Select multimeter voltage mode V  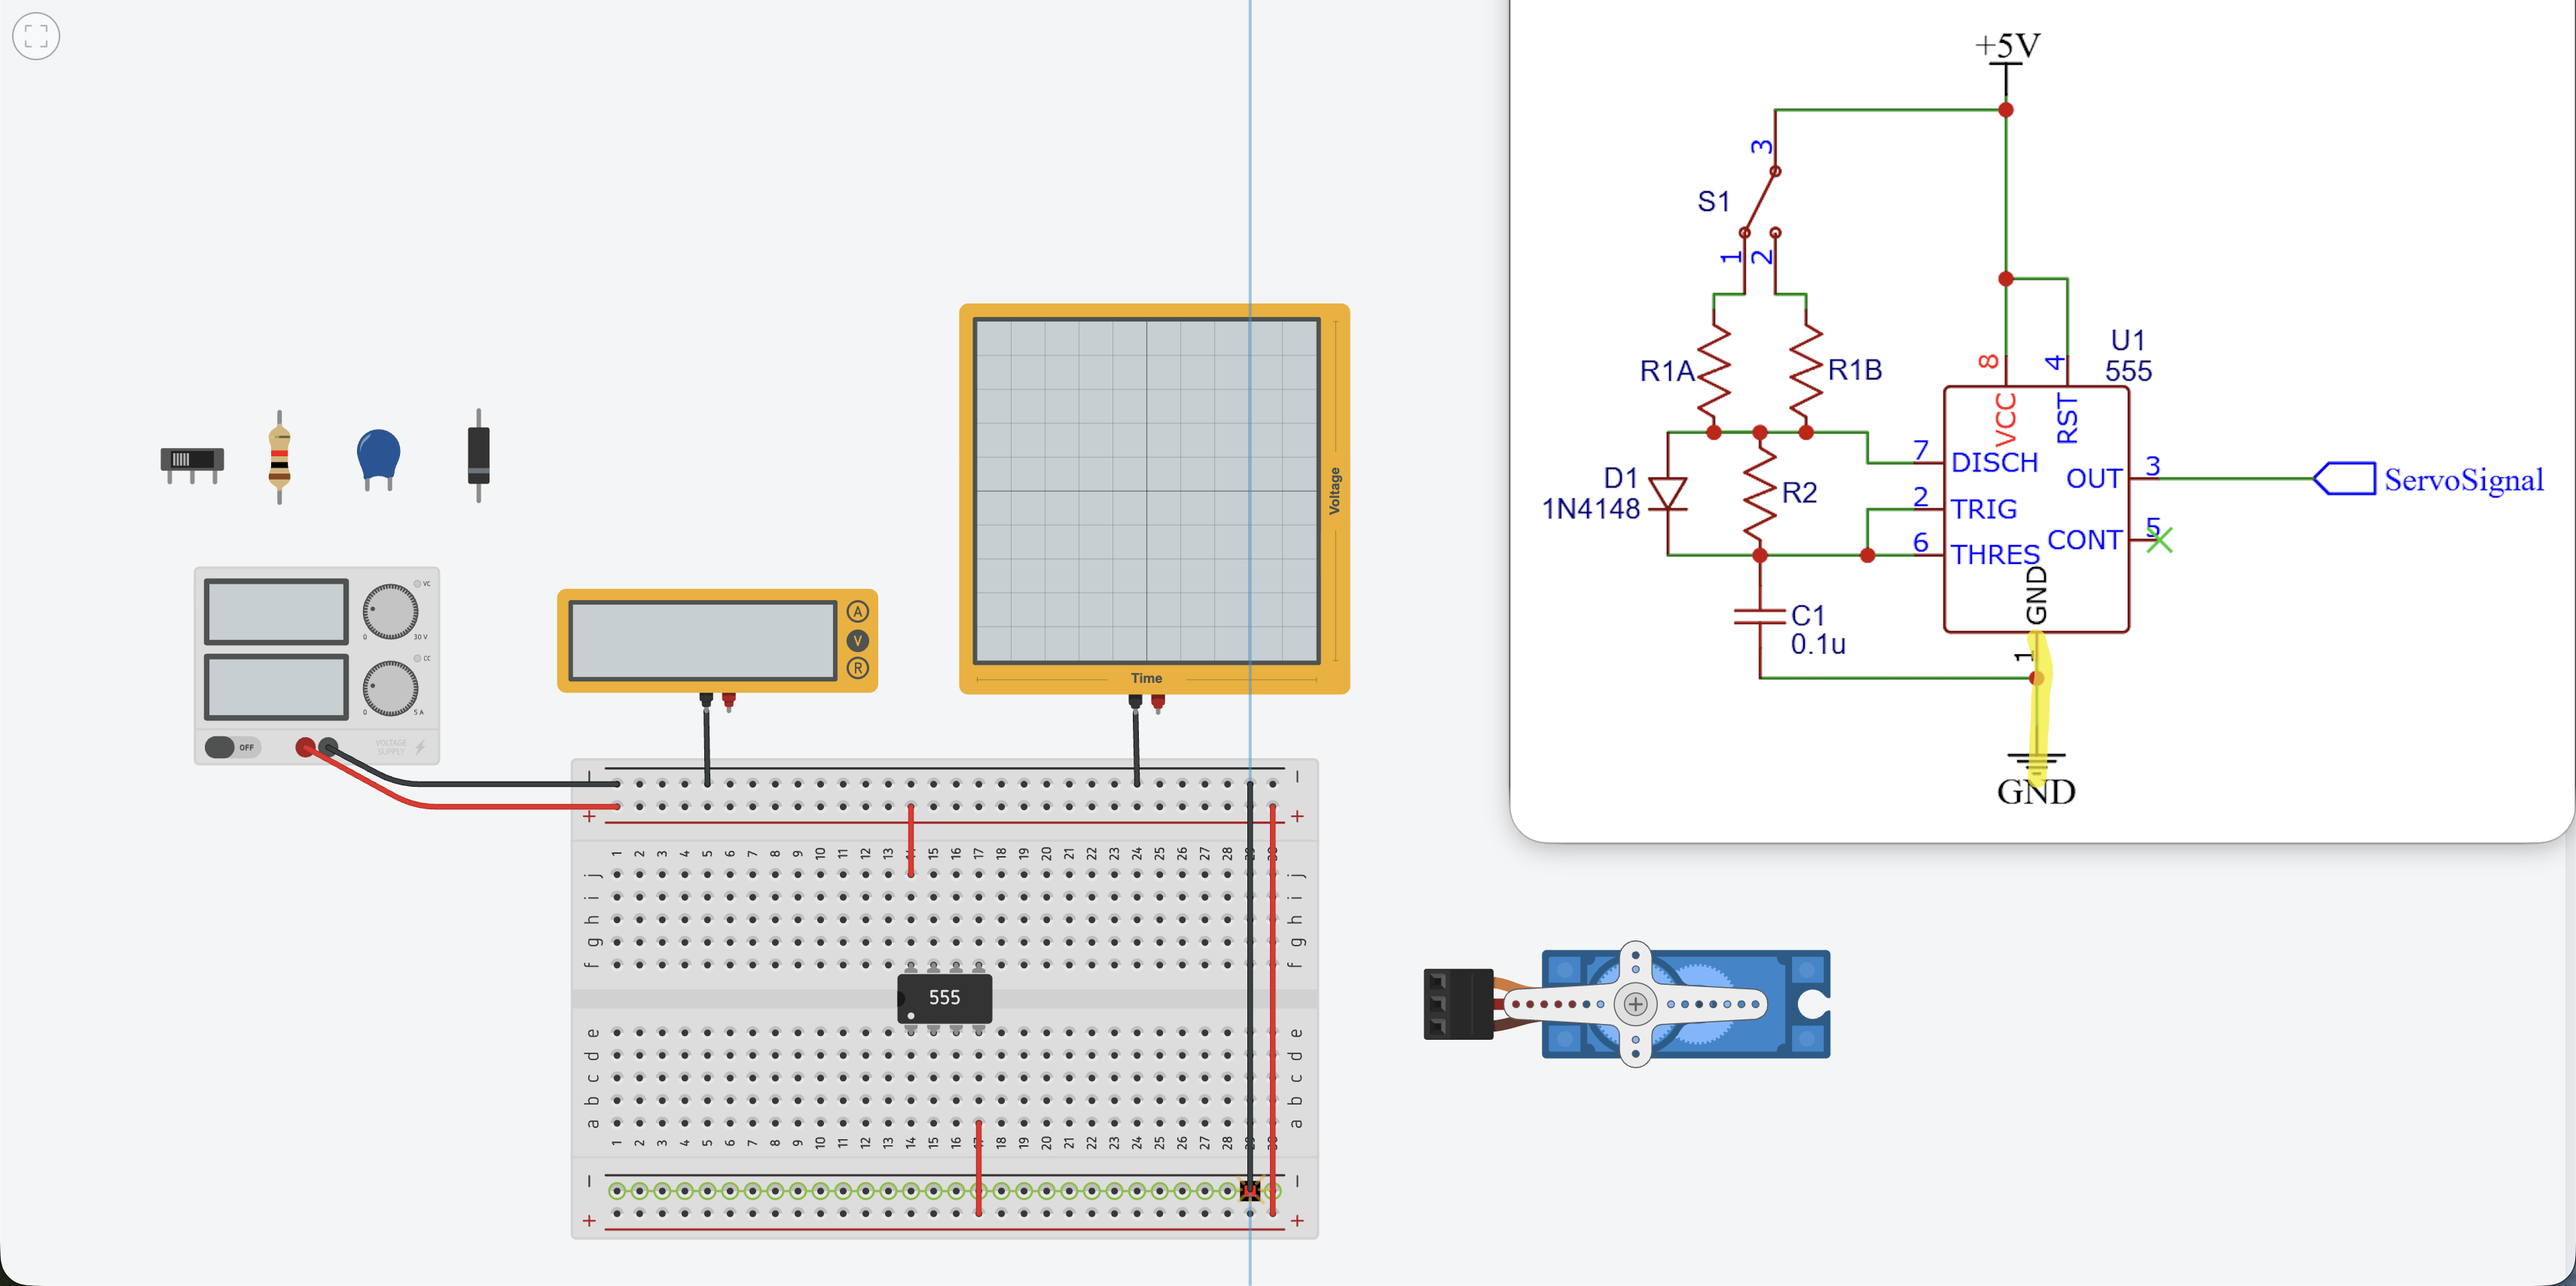coord(858,640)
